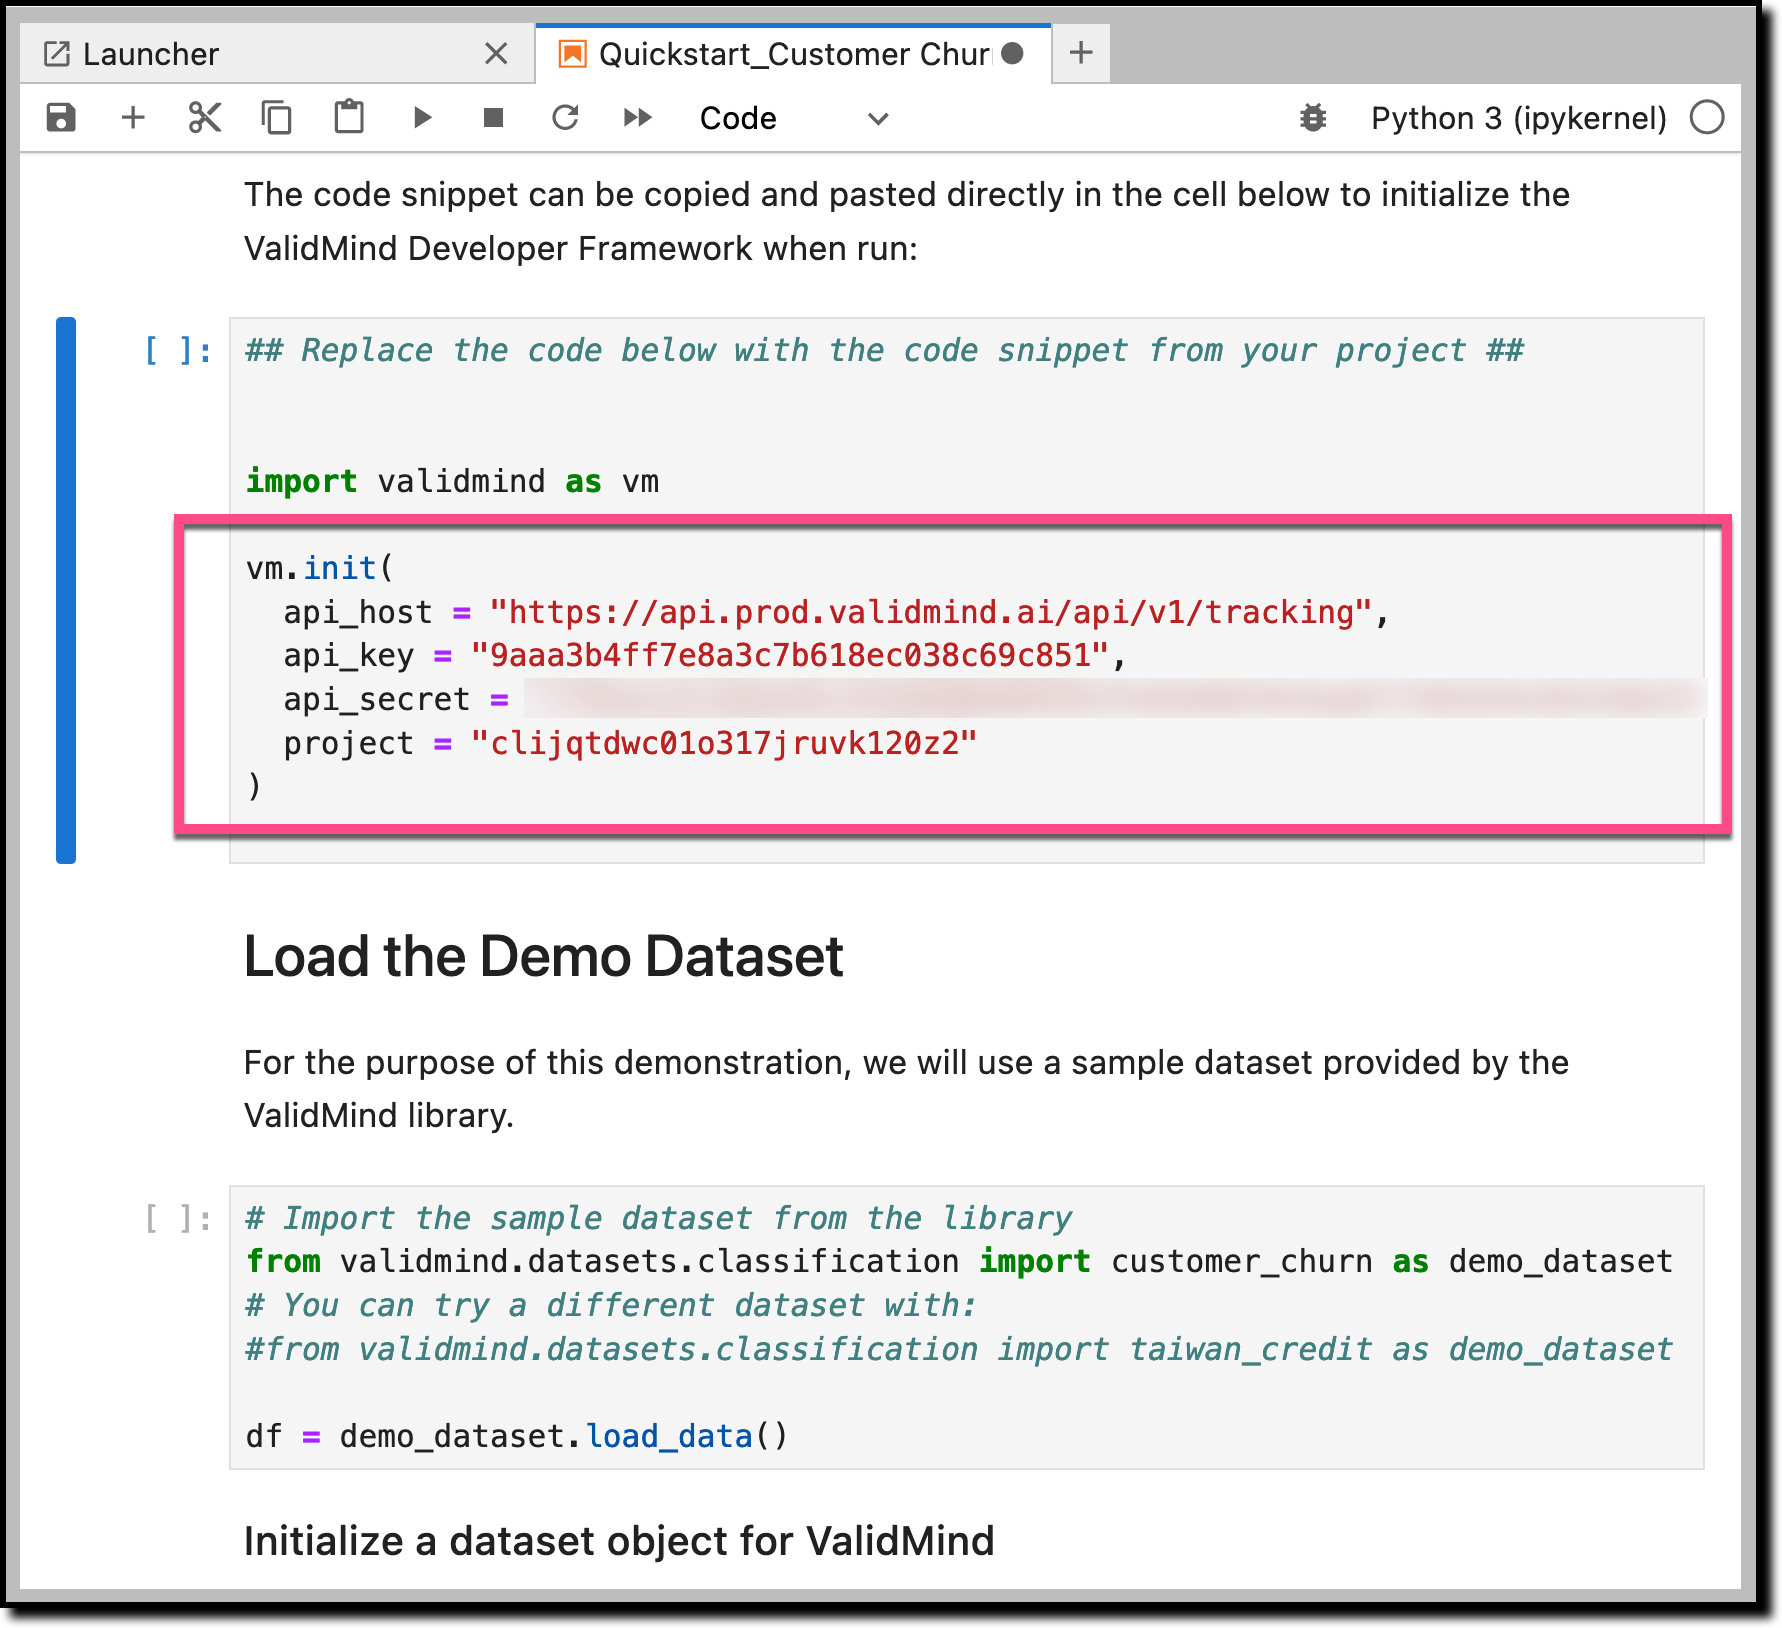The width and height of the screenshot is (1782, 1628).
Task: Click the dropdown chevron next to Code
Action: [878, 119]
